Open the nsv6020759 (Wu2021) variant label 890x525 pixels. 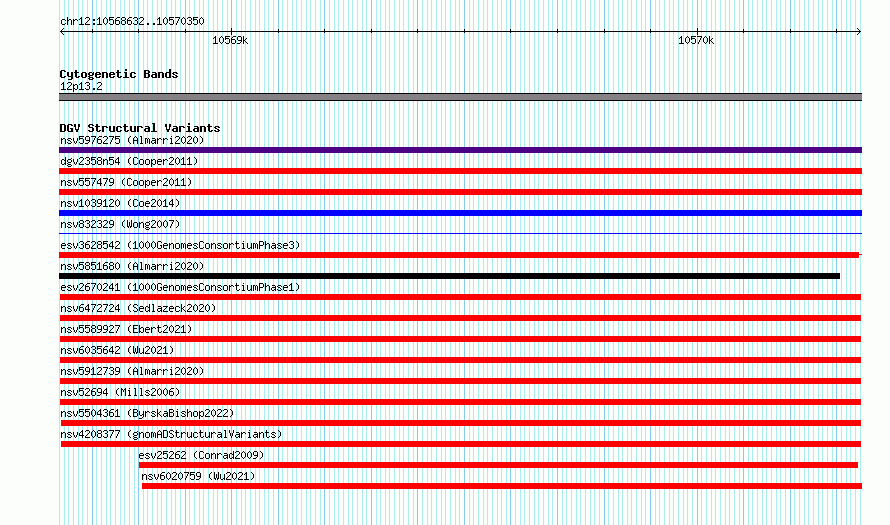pos(198,476)
